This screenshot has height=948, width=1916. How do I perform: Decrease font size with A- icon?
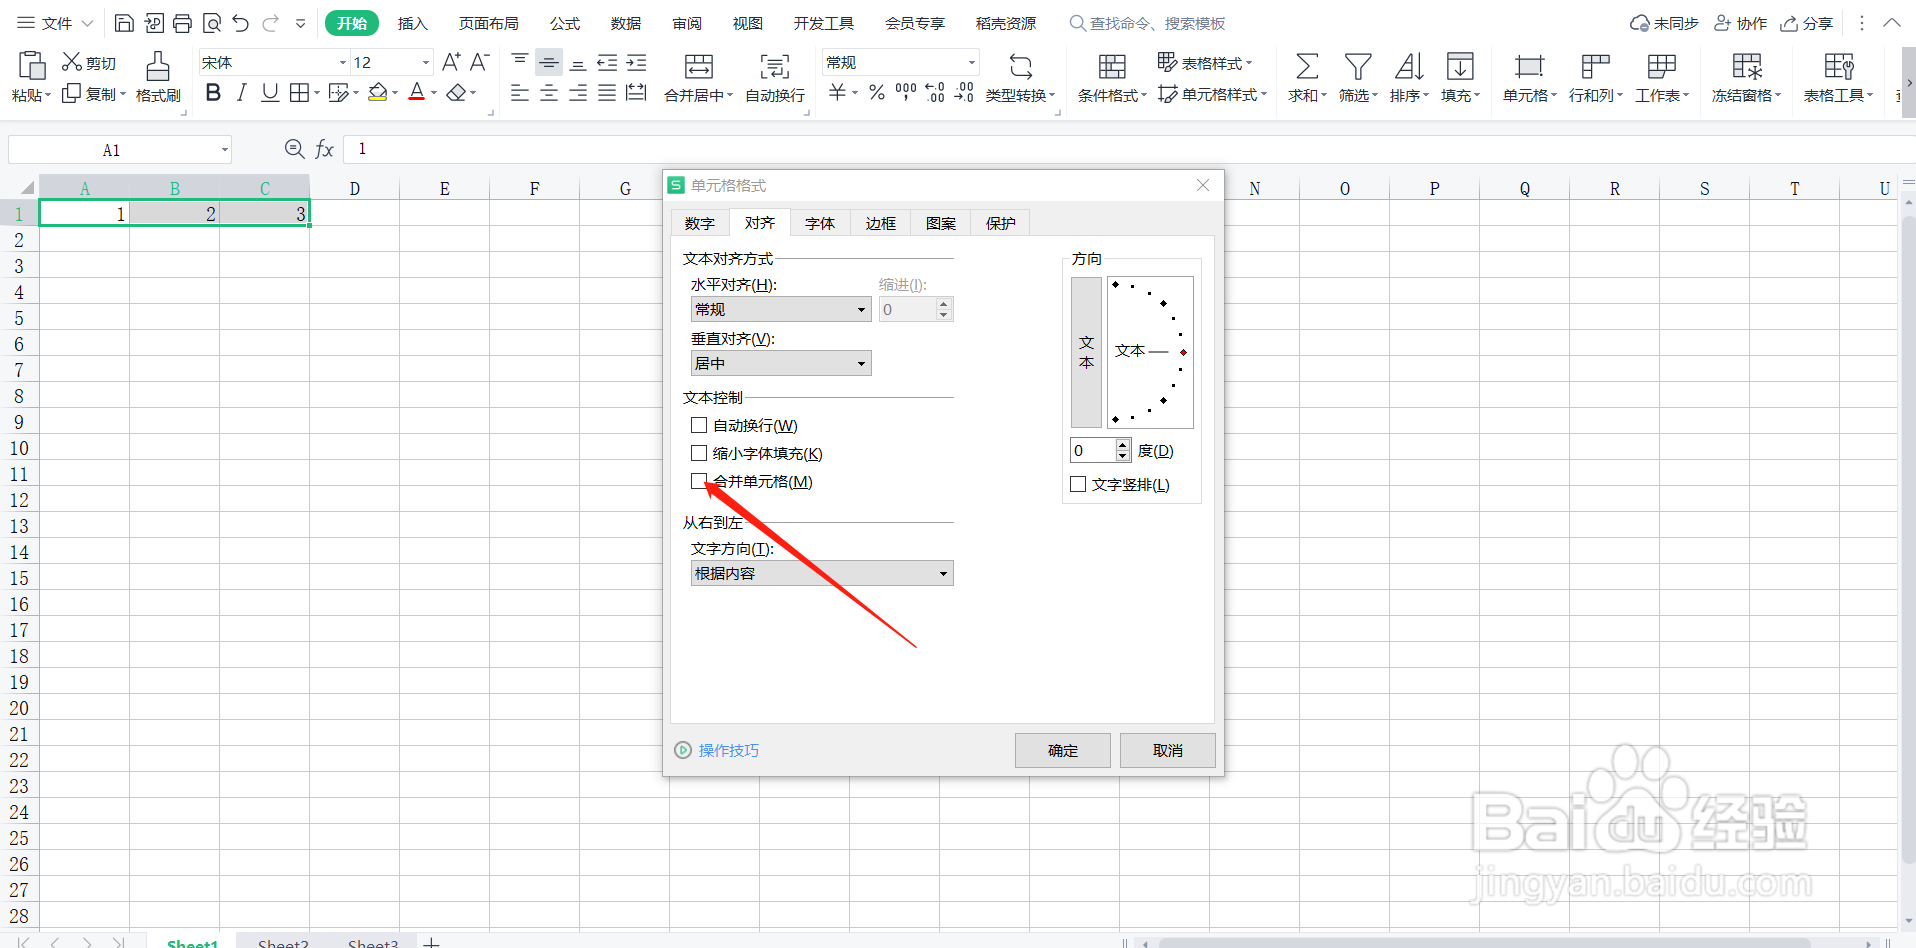tap(480, 62)
